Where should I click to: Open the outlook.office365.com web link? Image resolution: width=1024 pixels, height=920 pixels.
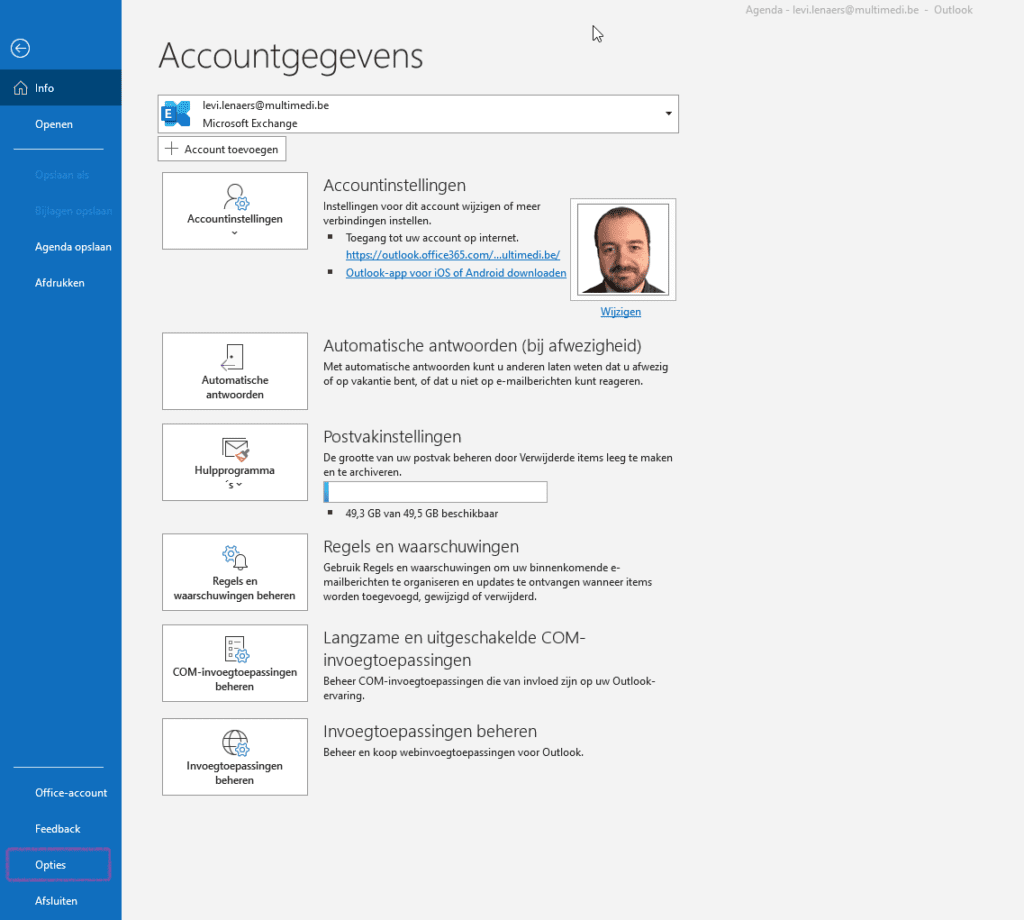coord(453,255)
